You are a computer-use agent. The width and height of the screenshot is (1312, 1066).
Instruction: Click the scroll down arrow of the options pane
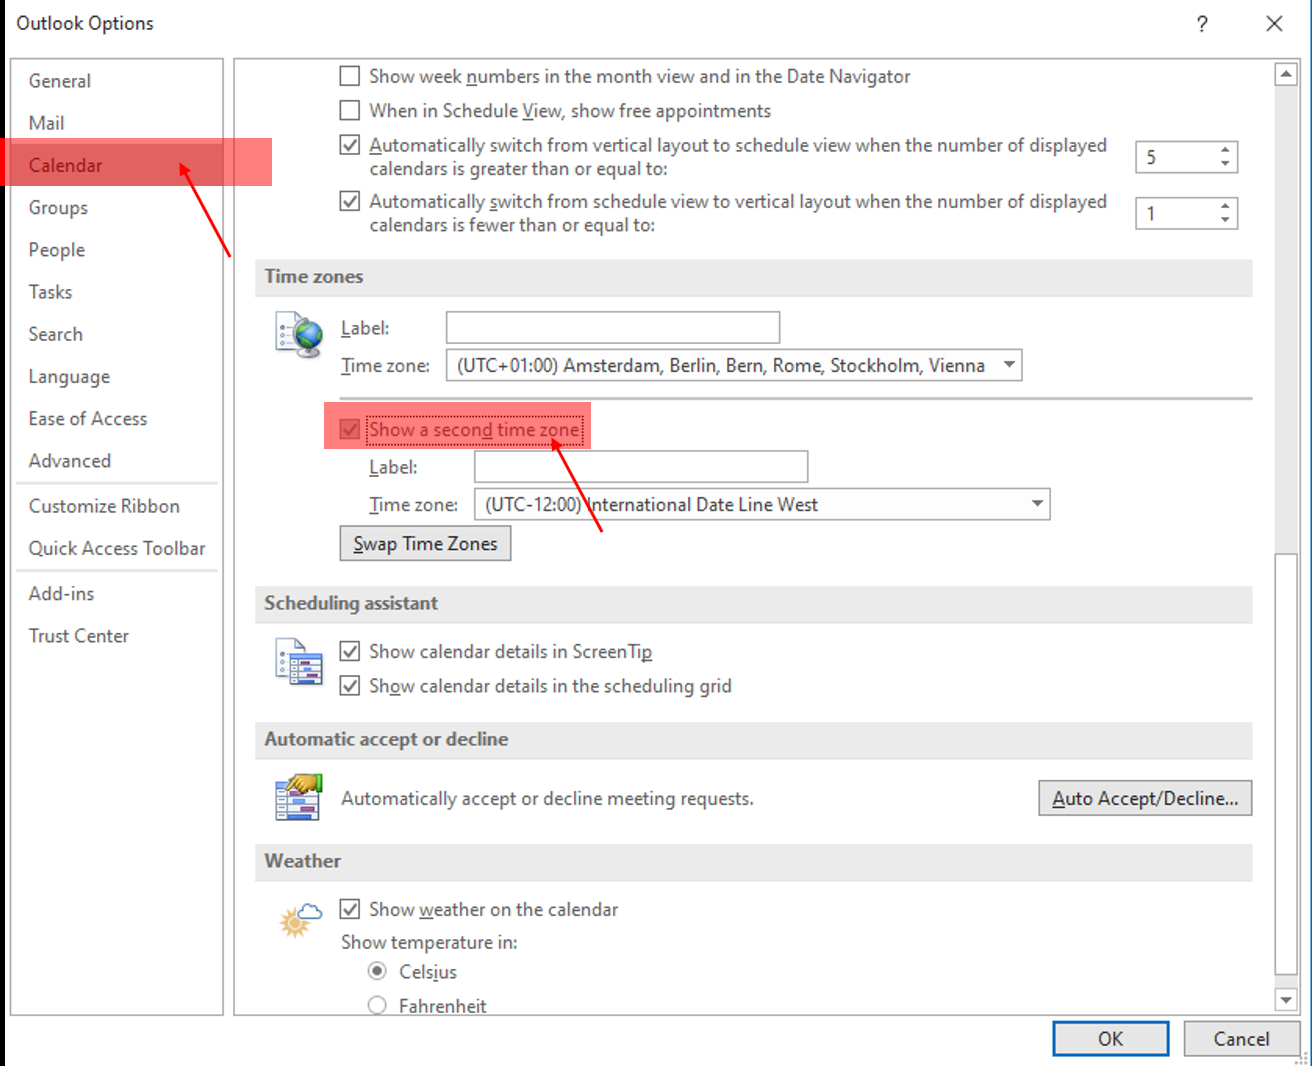(x=1286, y=1000)
